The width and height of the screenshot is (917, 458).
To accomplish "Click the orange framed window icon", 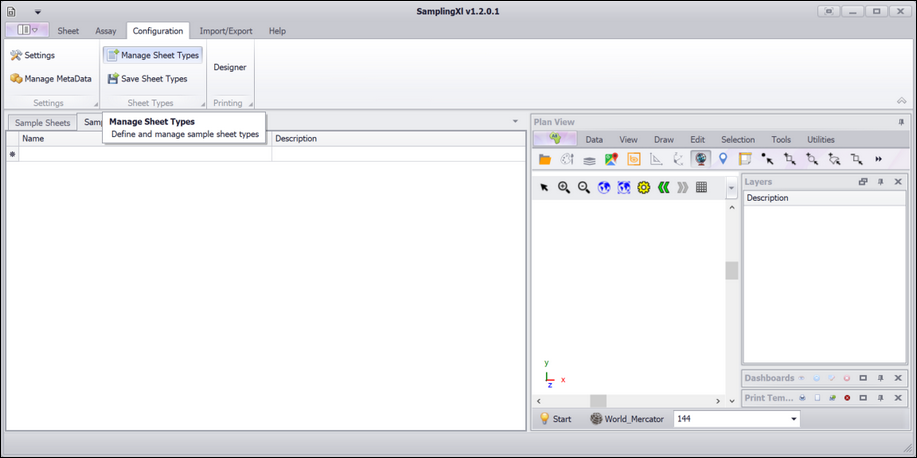I will (x=745, y=159).
